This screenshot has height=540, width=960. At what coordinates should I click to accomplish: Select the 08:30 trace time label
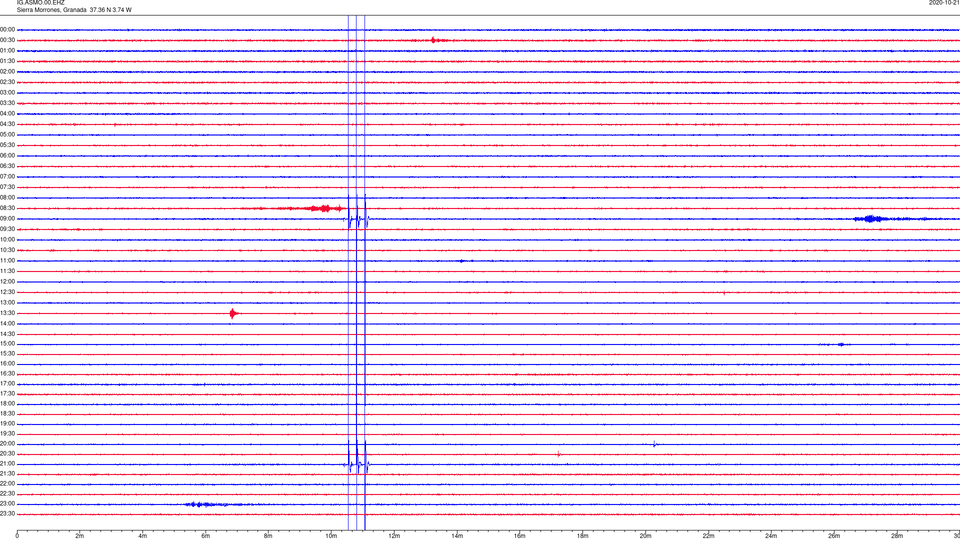coord(7,208)
